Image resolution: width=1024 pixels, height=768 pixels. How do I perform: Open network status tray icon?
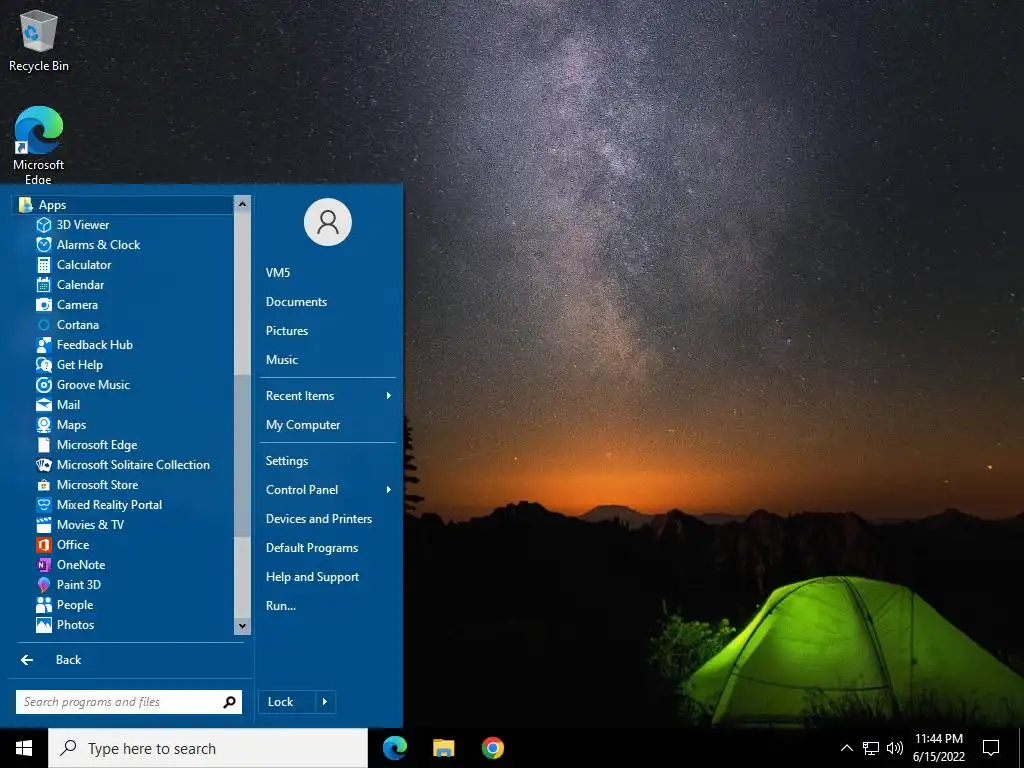click(871, 748)
